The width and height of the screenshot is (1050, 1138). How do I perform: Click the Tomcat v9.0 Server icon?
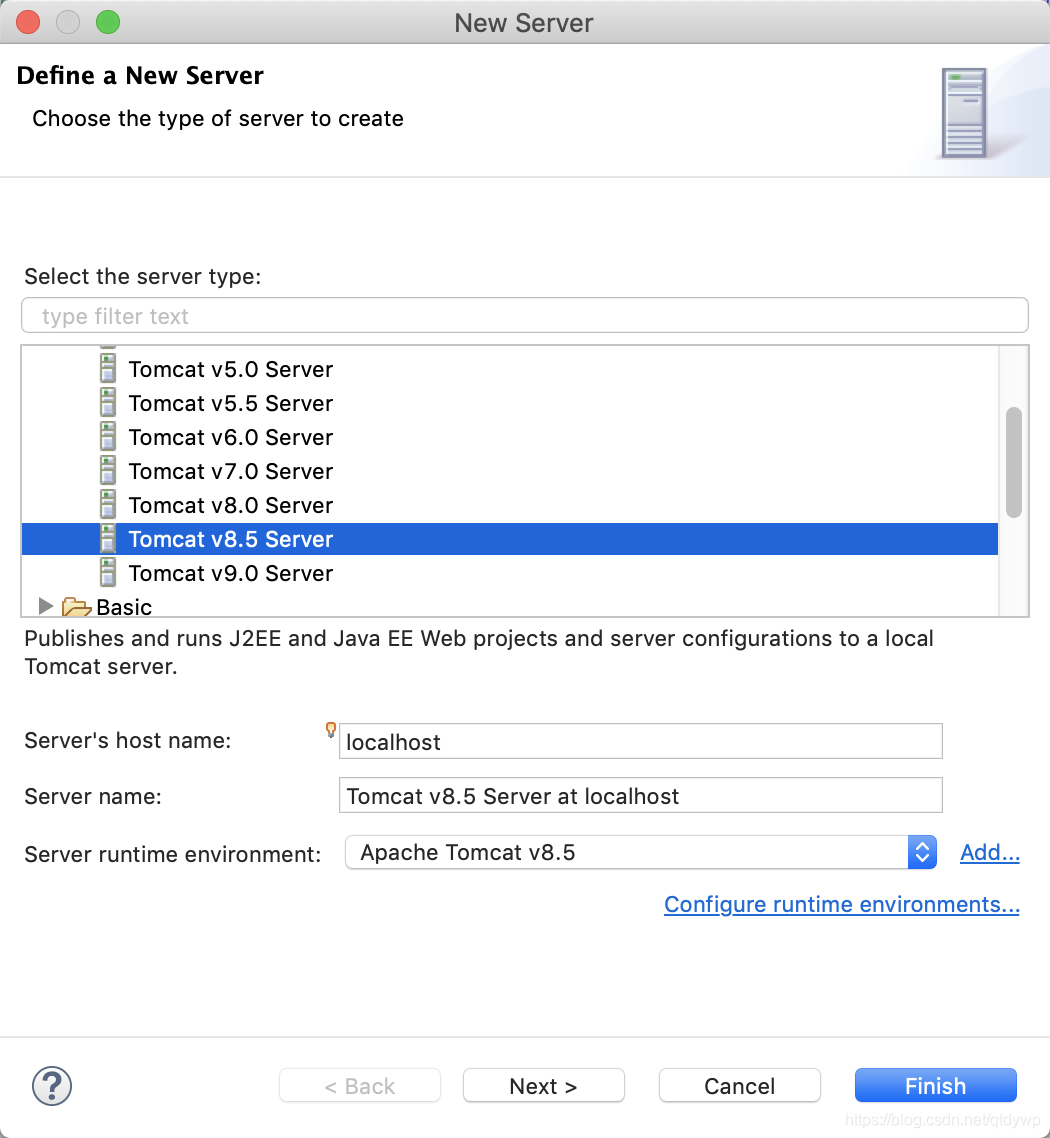point(107,573)
